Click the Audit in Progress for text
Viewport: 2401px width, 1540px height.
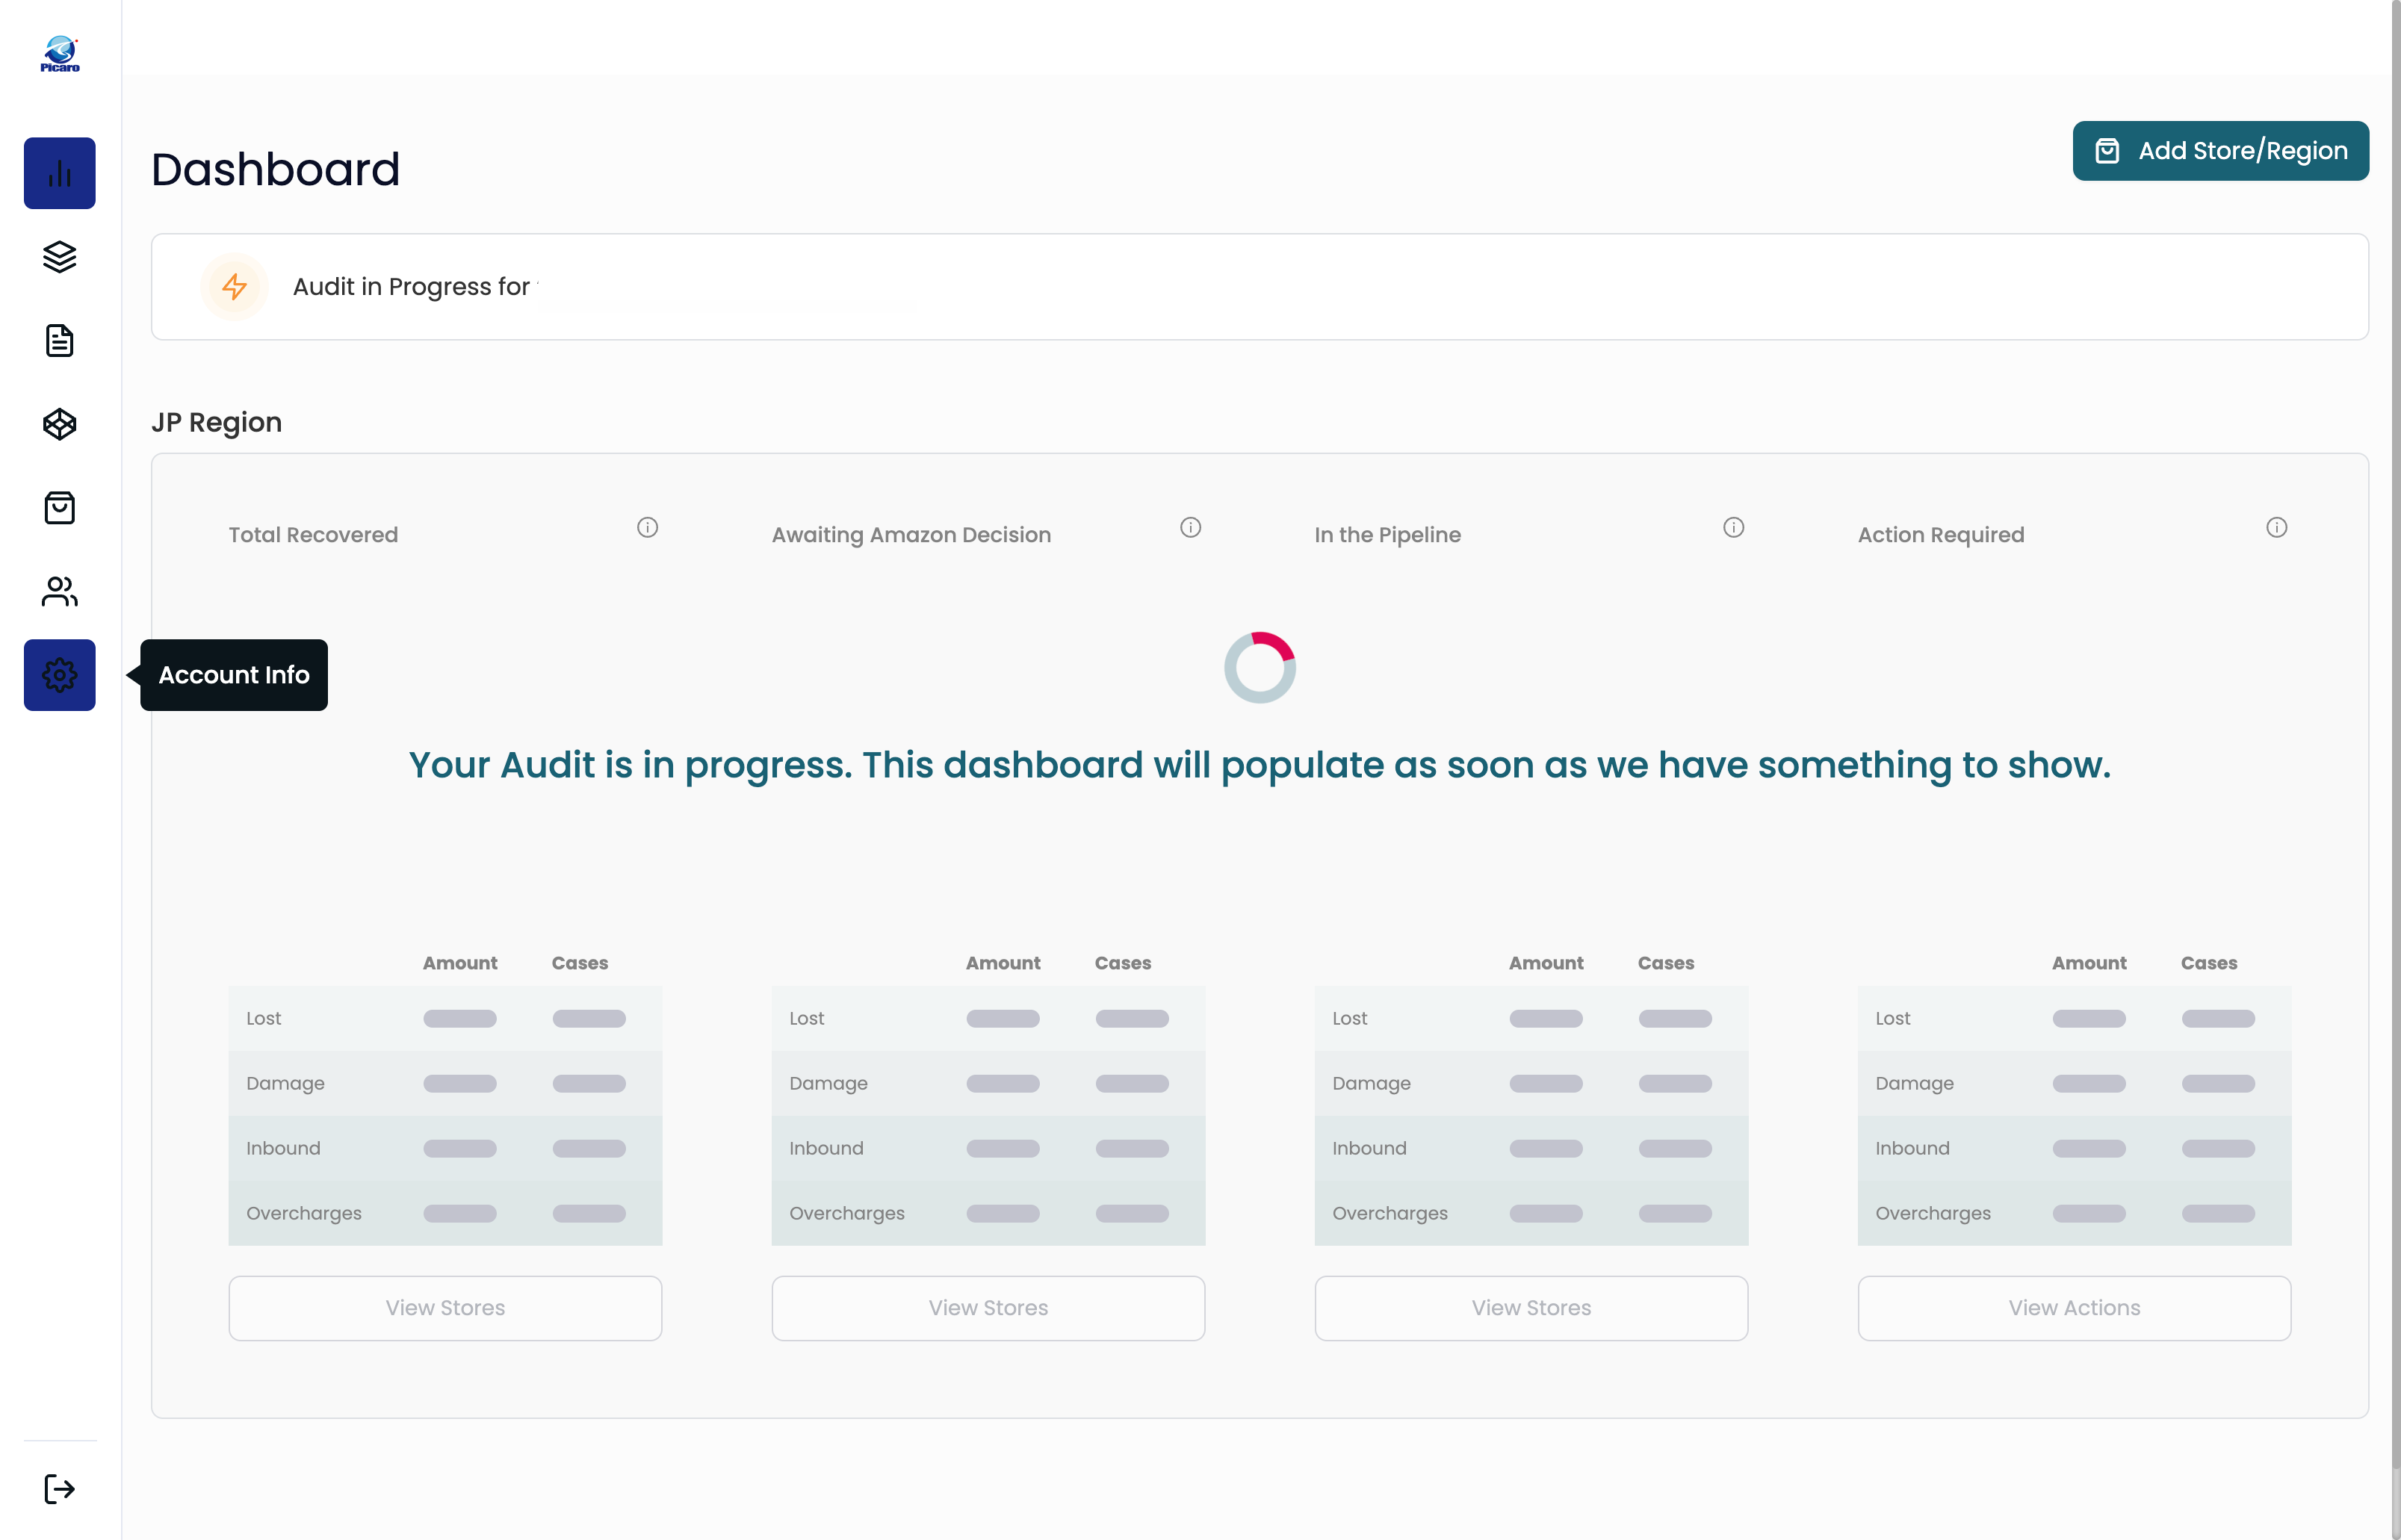[x=411, y=287]
